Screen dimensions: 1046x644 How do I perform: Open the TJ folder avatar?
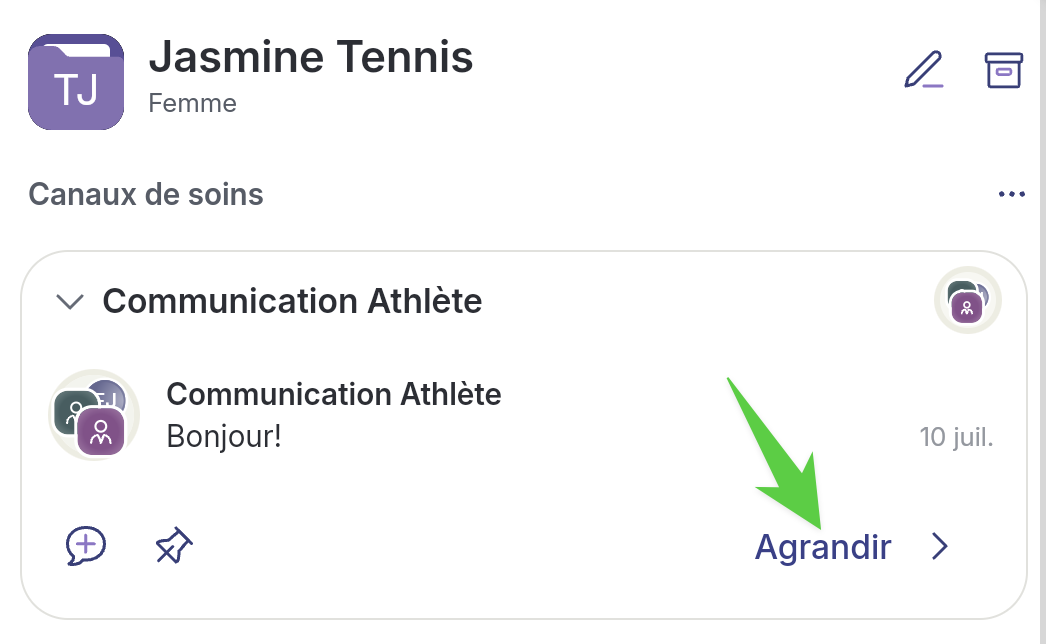(76, 82)
